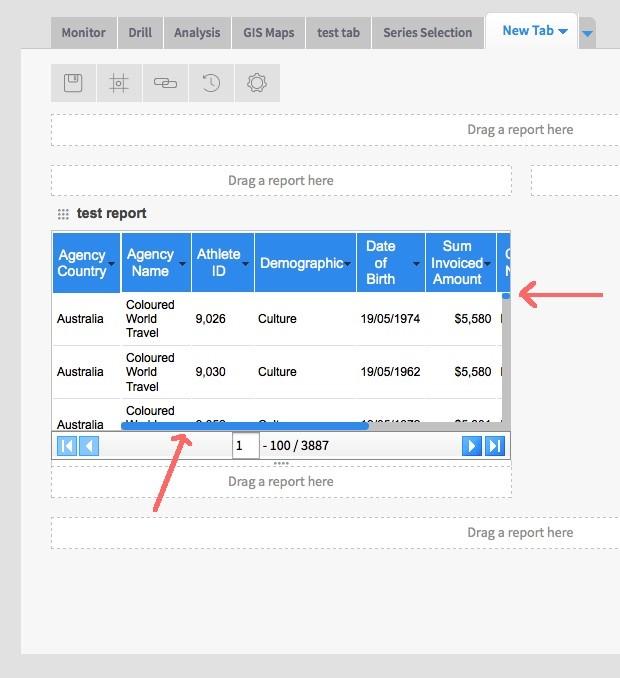Viewport: 620px width, 678px height.
Task: Click the vertical scrollbar of the report
Action: click(506, 361)
